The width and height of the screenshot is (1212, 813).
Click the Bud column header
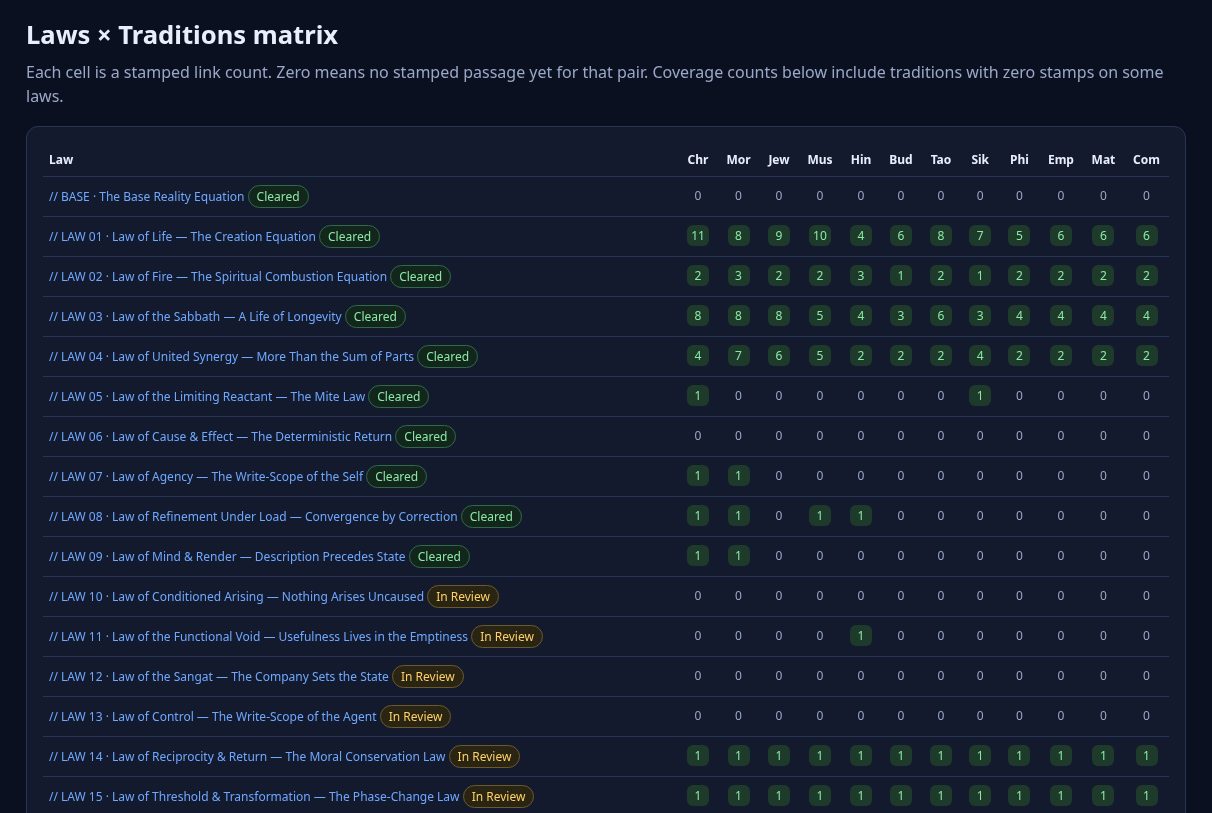[901, 160]
